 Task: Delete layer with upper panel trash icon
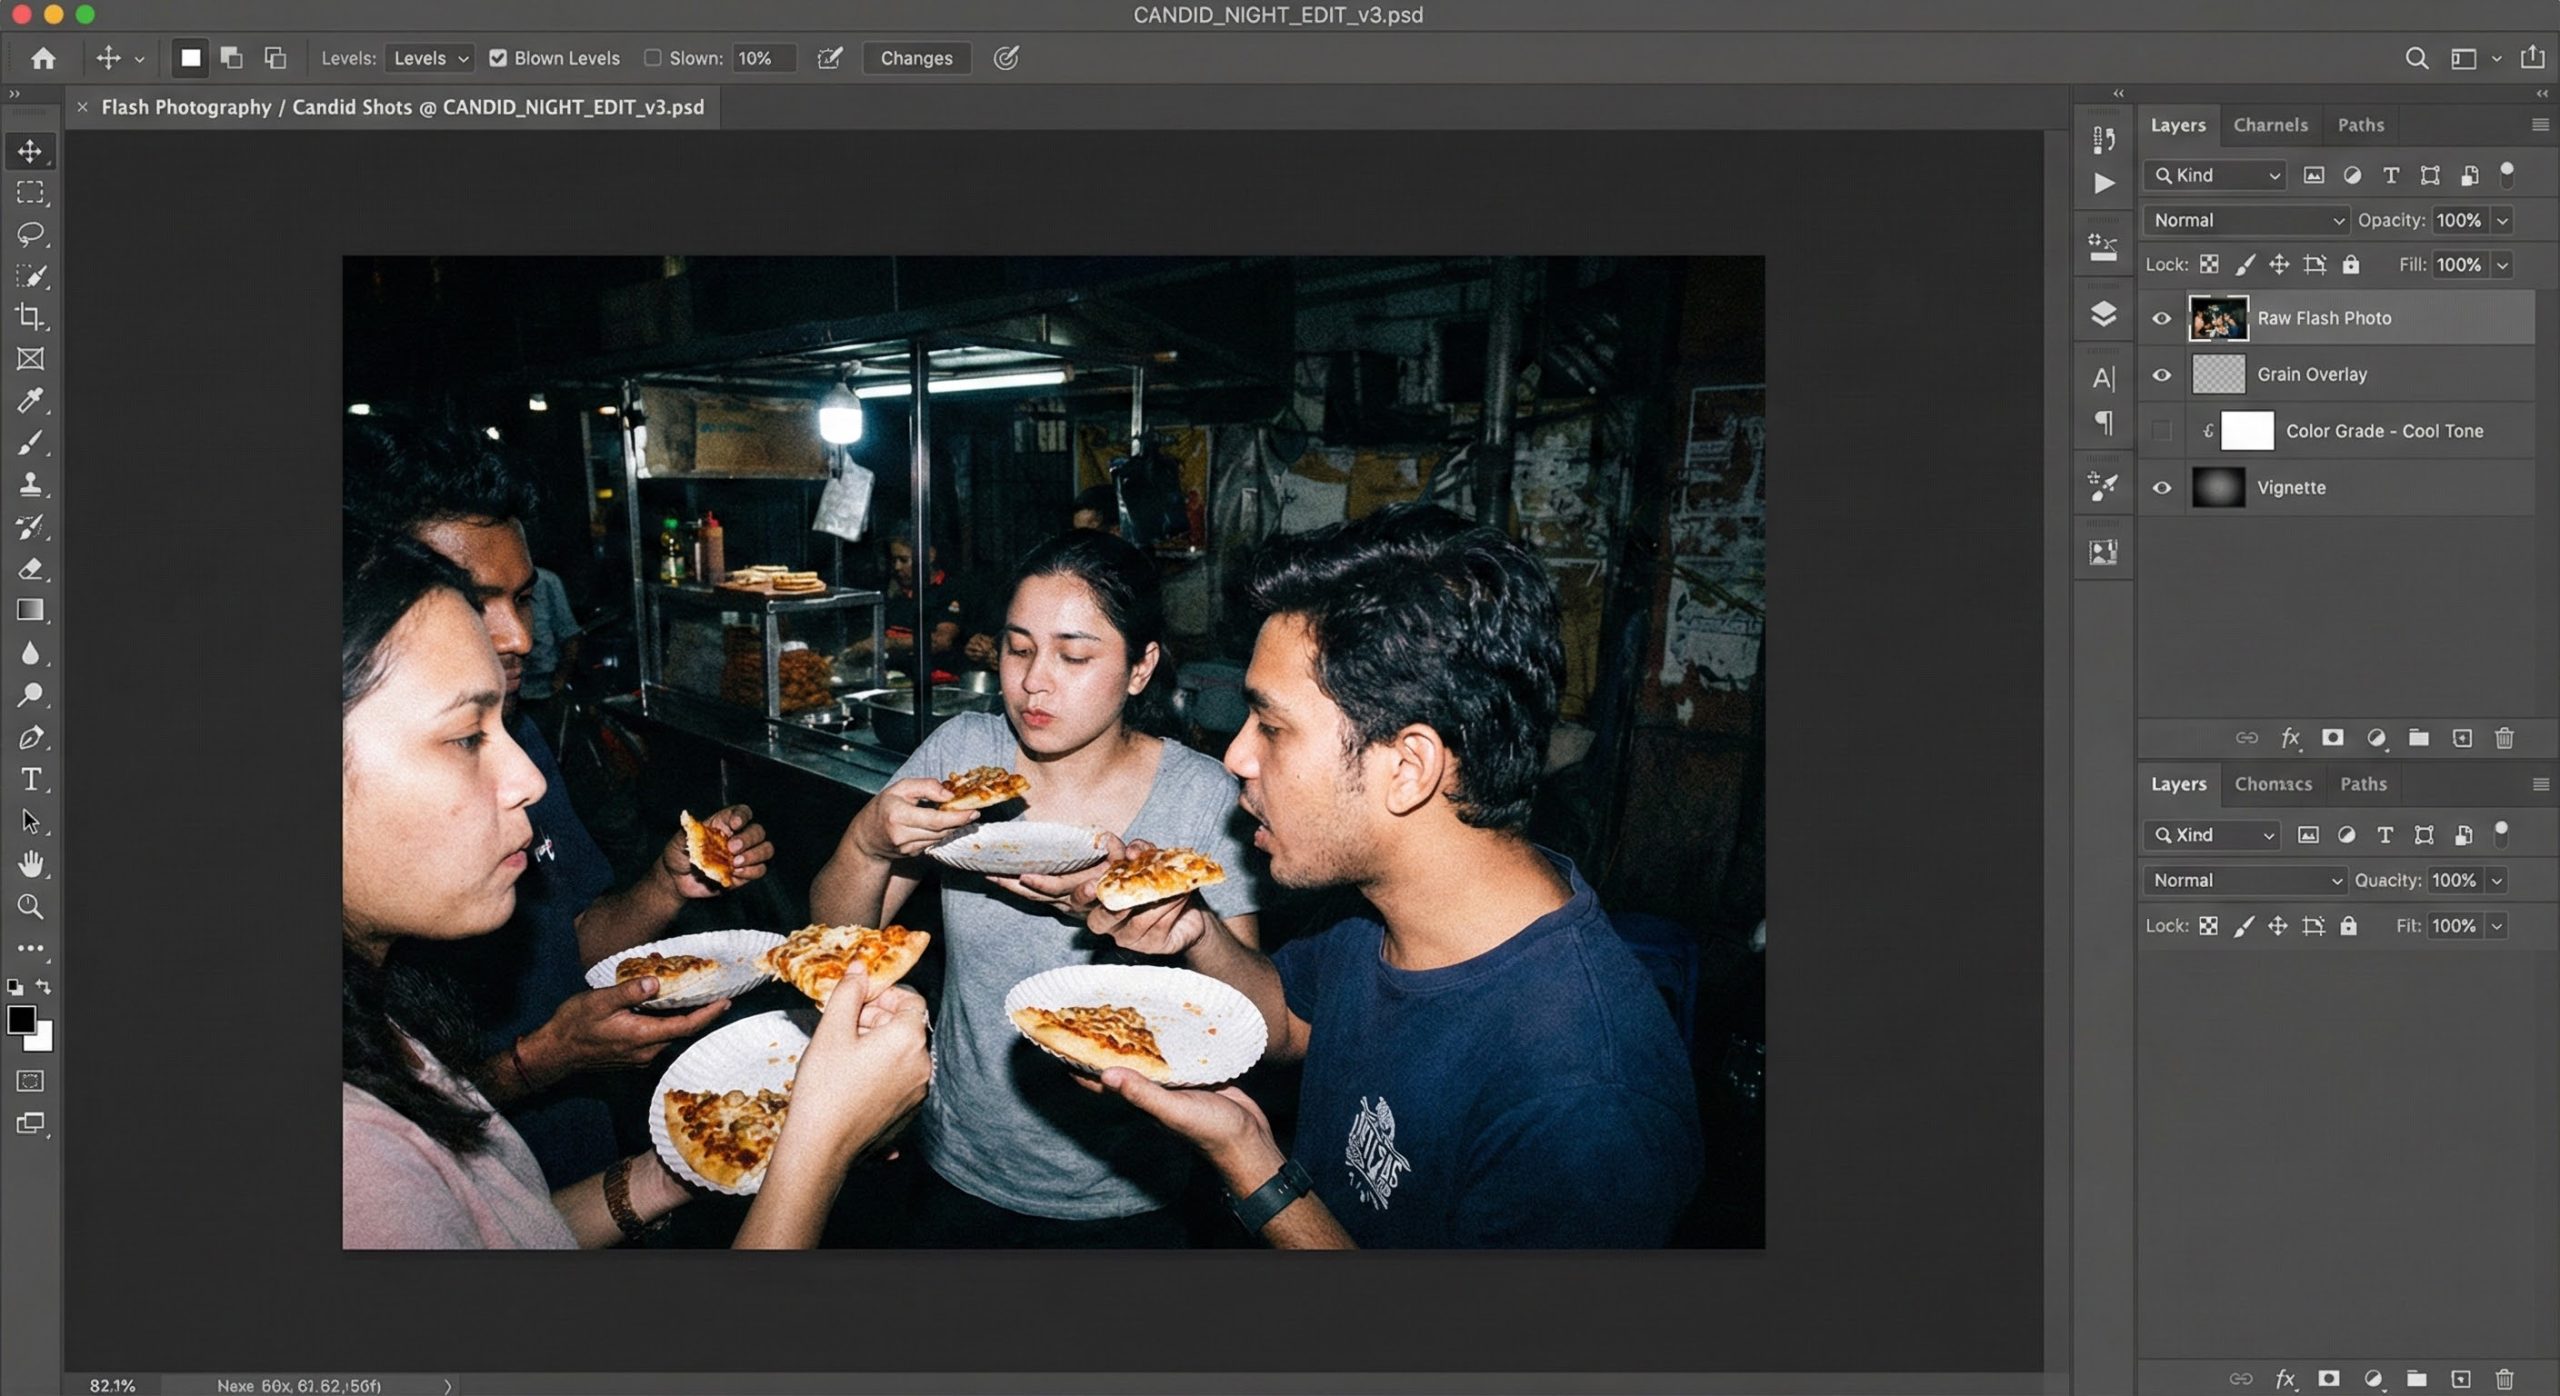[2504, 738]
